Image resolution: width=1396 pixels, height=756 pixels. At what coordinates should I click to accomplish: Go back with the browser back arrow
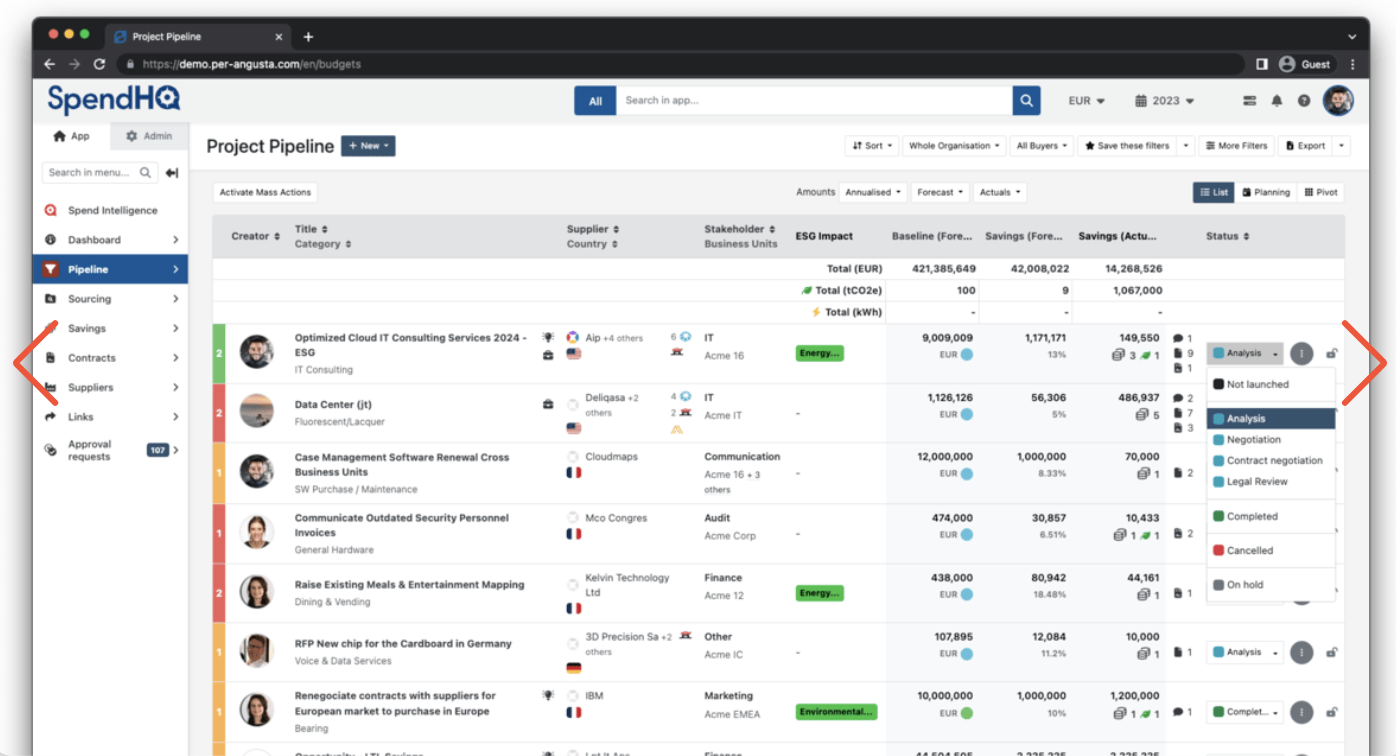(x=50, y=64)
